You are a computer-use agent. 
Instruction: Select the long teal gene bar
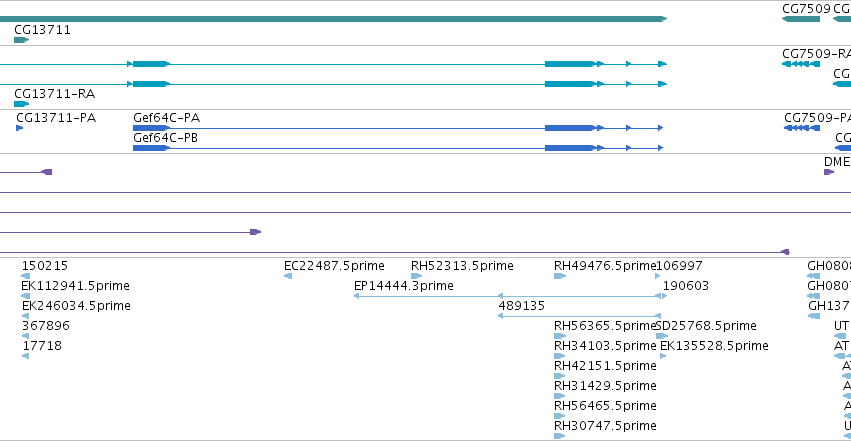click(x=333, y=20)
